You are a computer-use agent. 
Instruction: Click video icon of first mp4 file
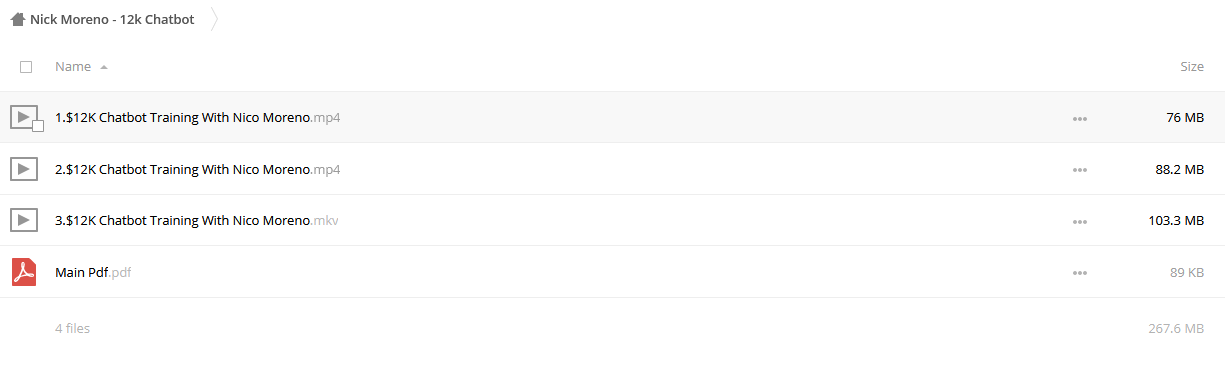[x=24, y=117]
